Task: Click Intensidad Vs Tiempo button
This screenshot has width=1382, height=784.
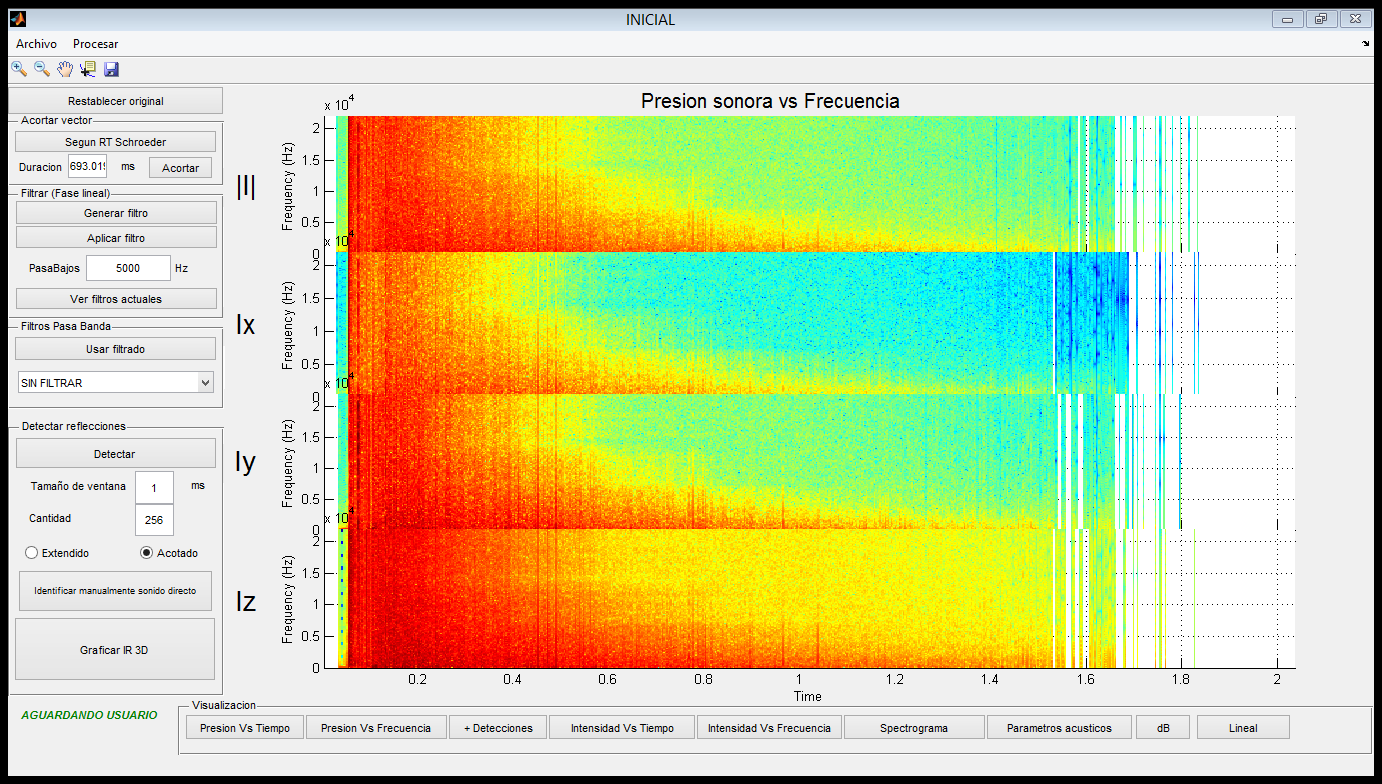Action: pos(622,728)
